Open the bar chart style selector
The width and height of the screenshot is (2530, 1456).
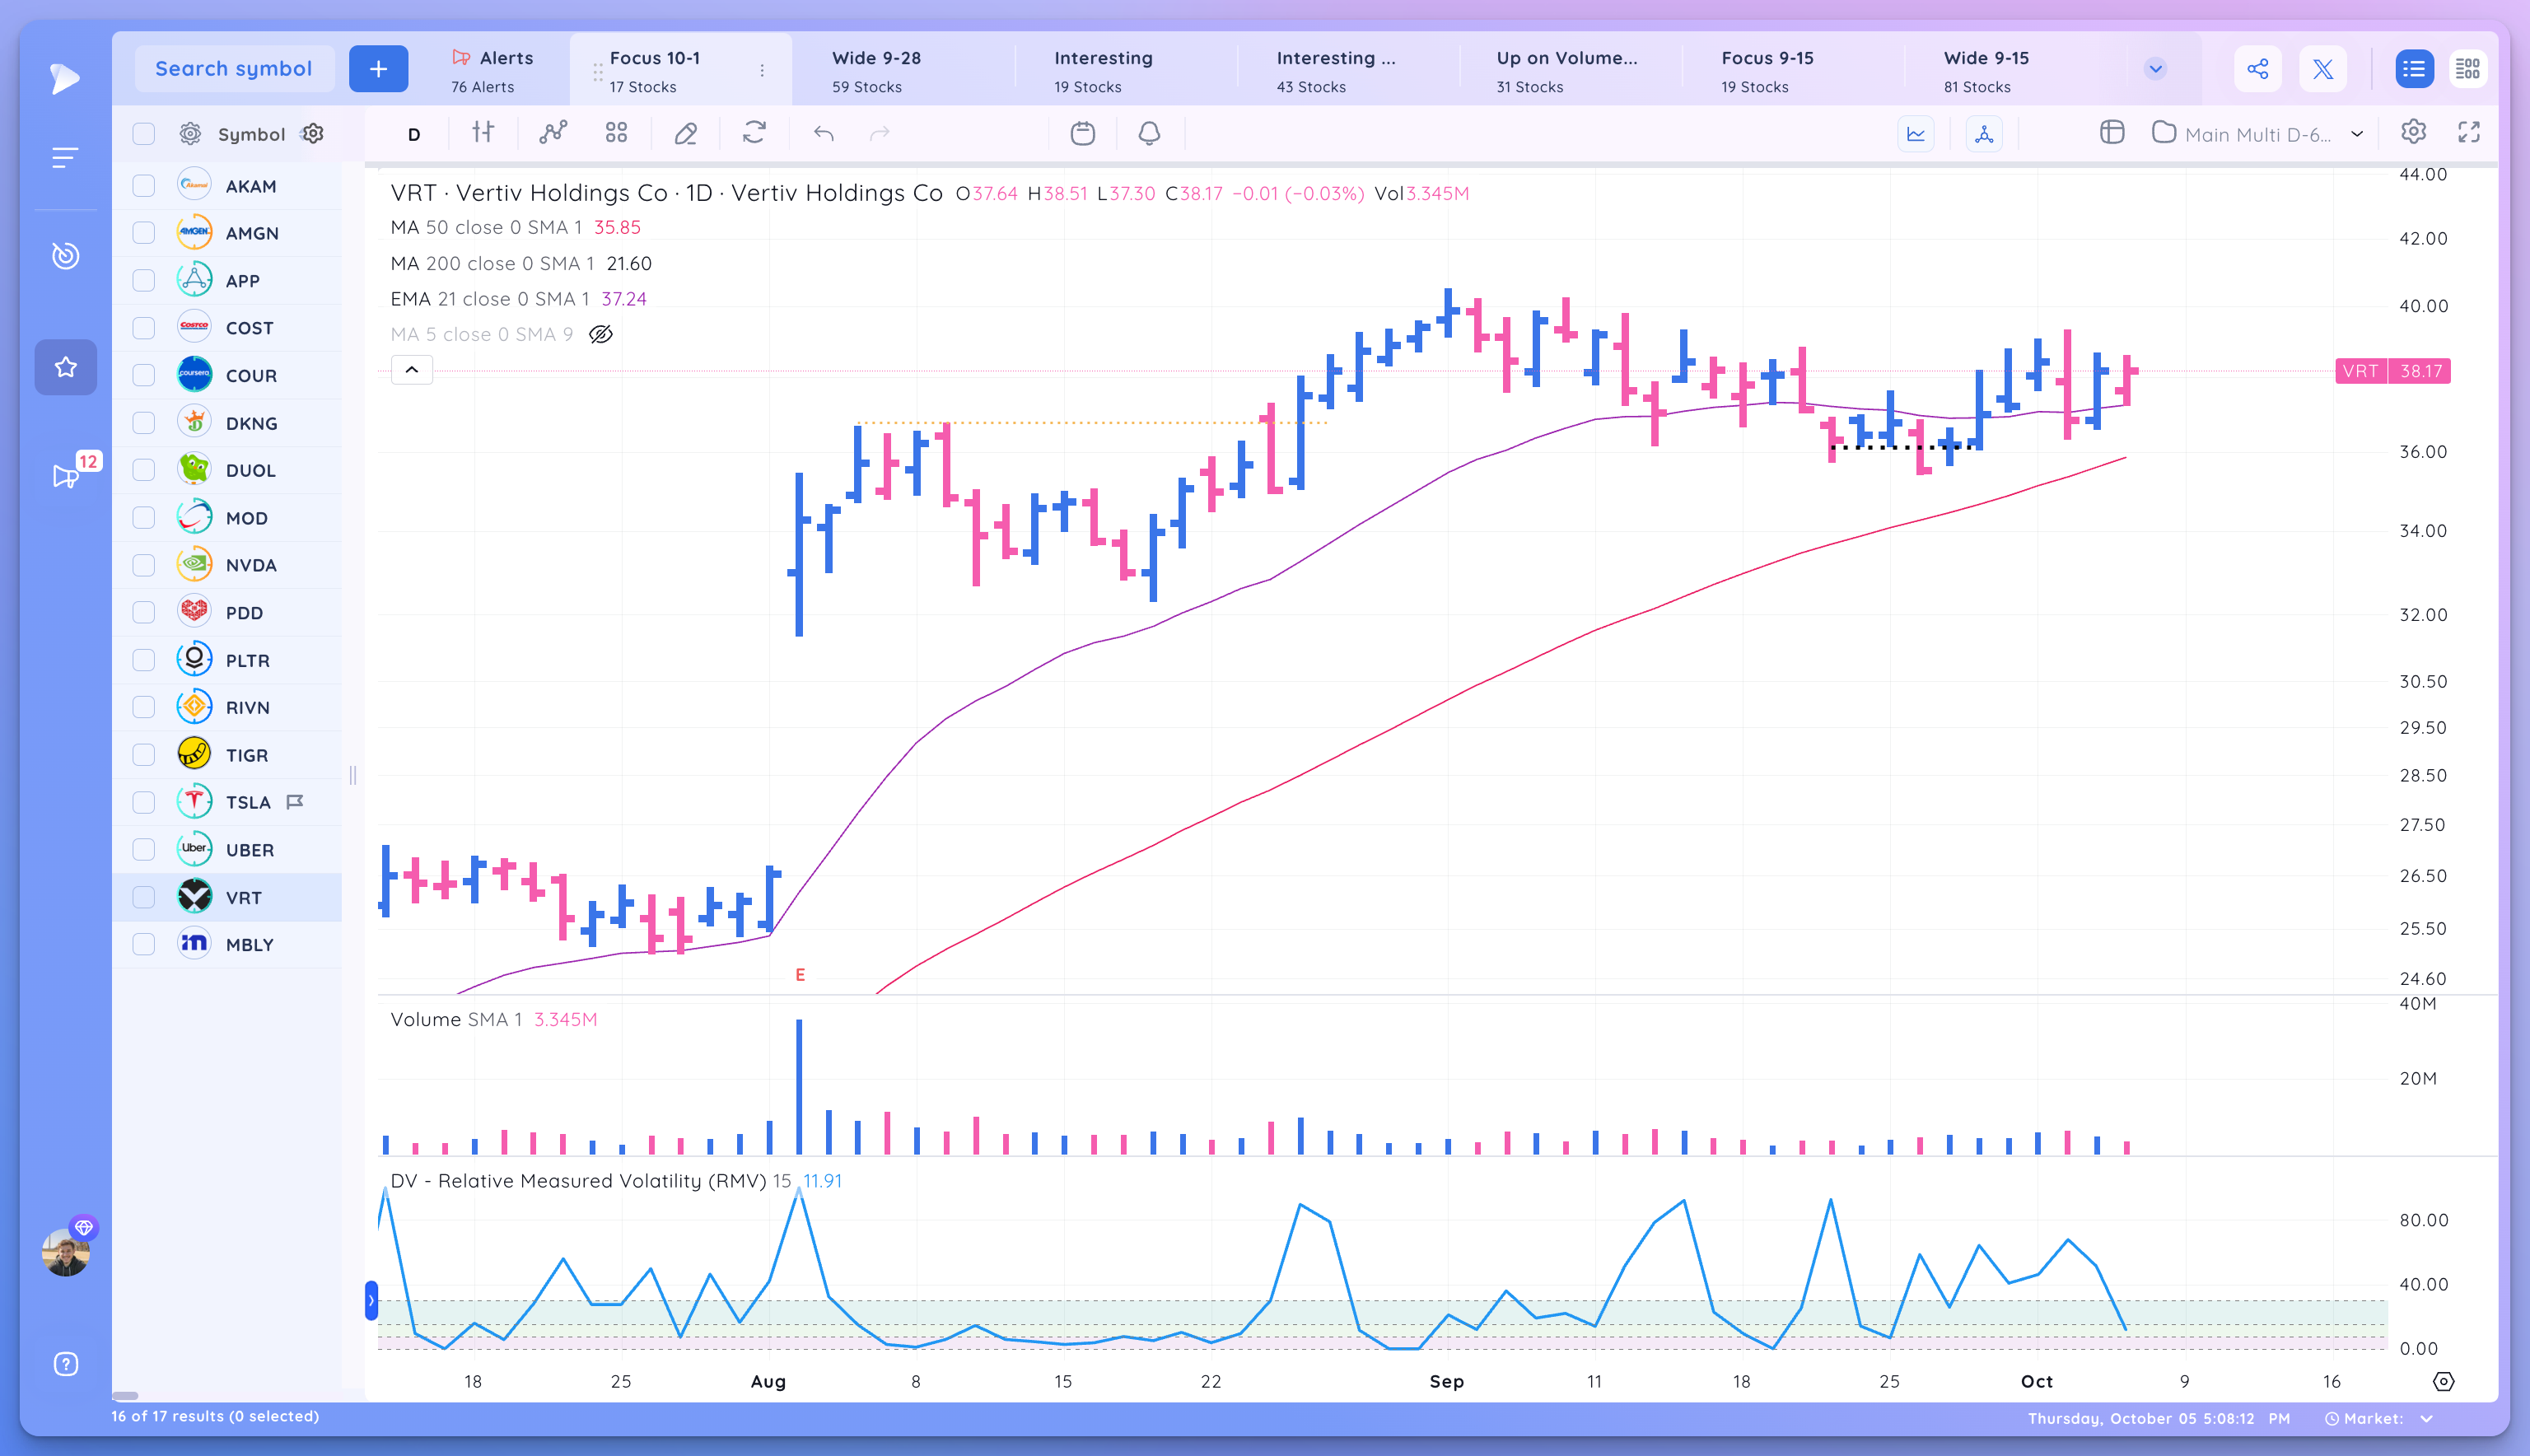click(483, 133)
